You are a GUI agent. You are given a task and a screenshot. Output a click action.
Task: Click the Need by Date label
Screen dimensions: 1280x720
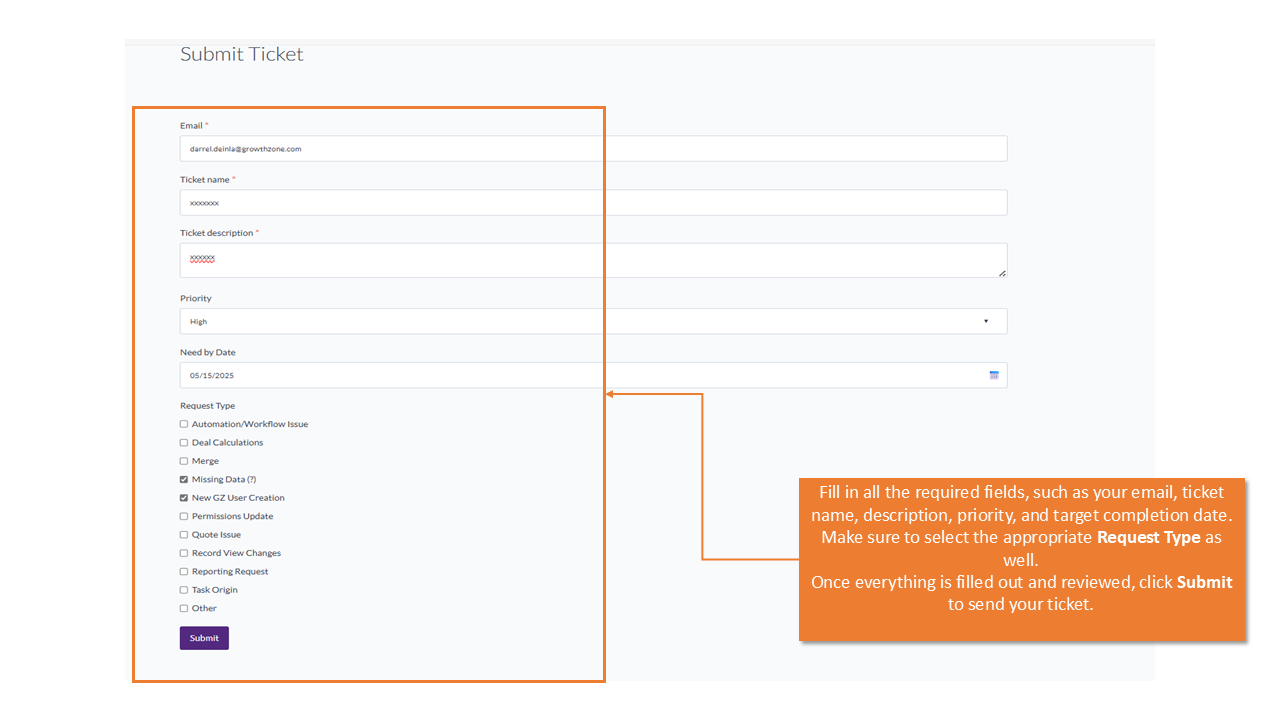click(x=208, y=352)
